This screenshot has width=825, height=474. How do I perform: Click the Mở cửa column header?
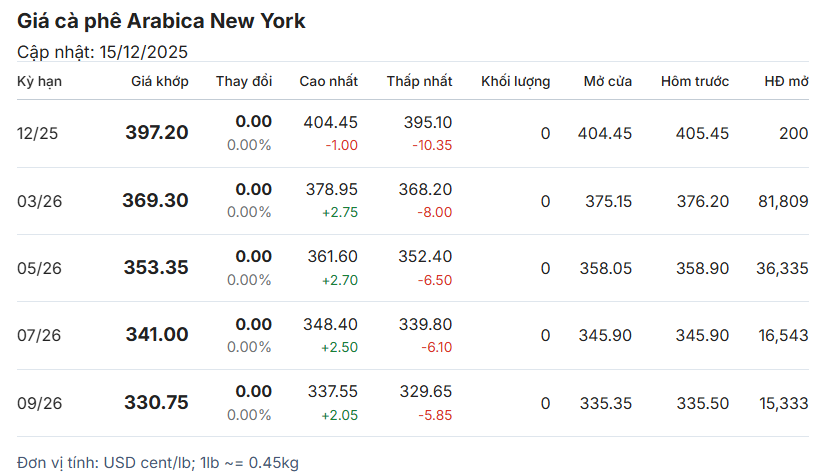[x=607, y=81]
